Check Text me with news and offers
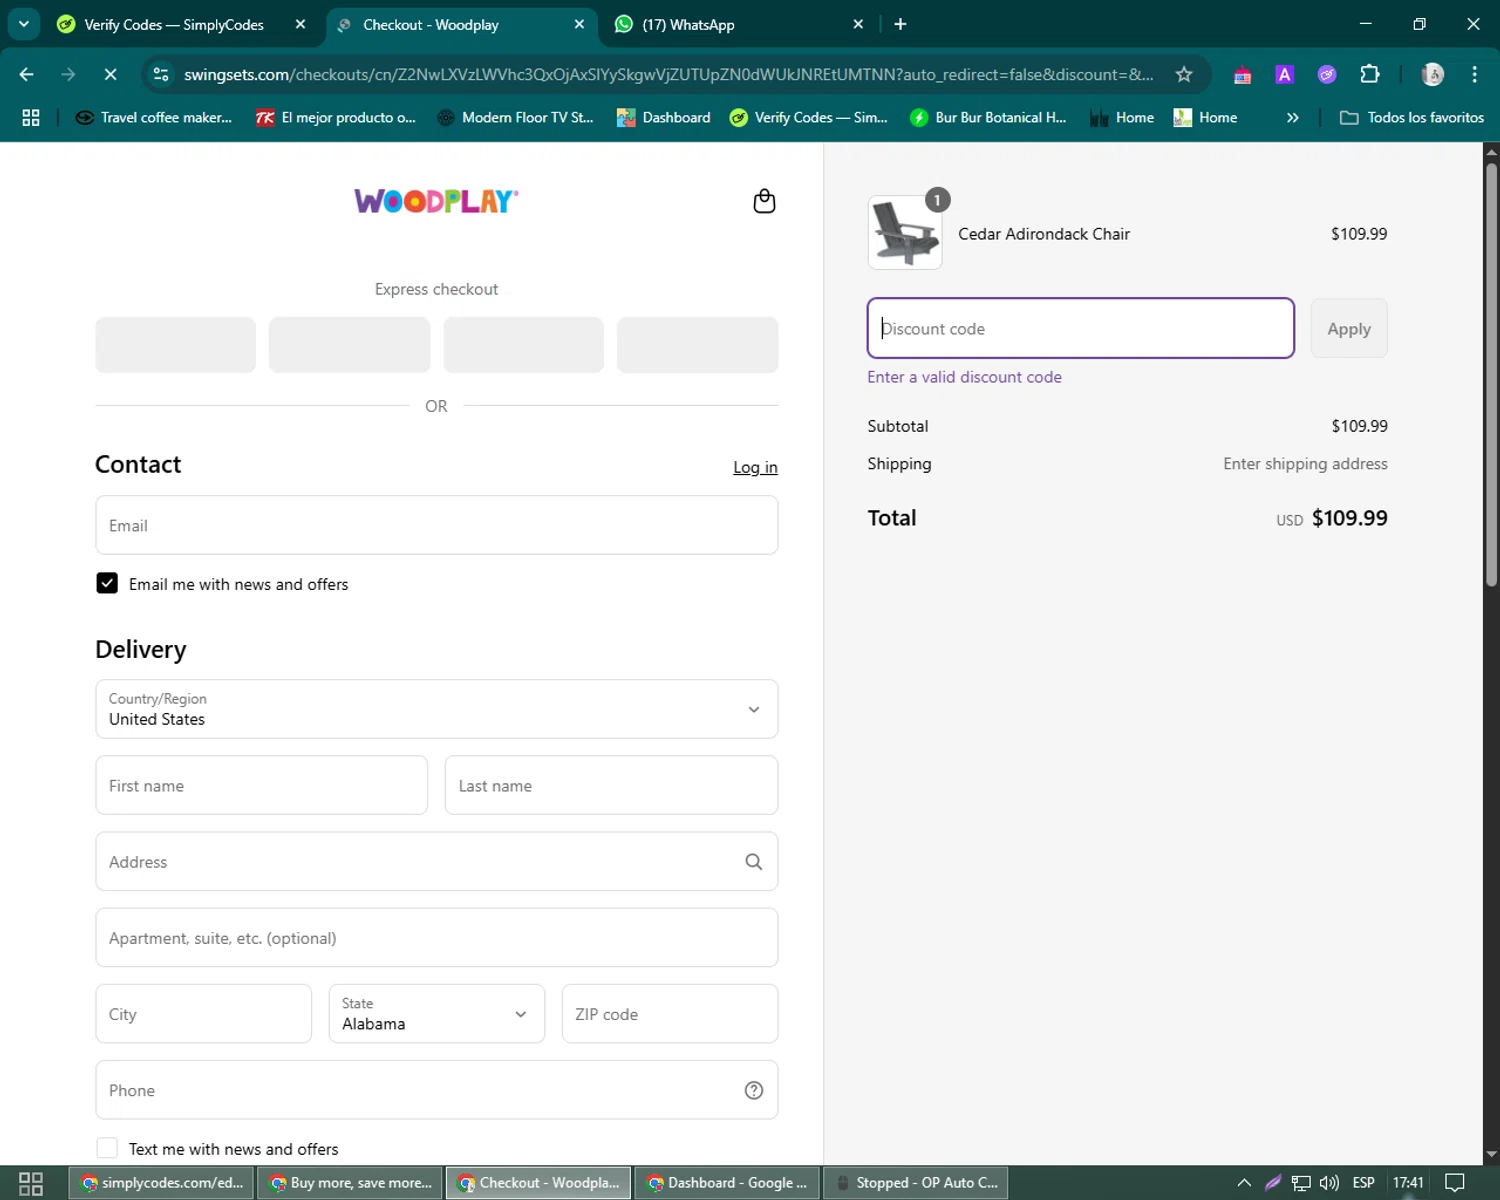This screenshot has width=1500, height=1200. pos(107,1148)
